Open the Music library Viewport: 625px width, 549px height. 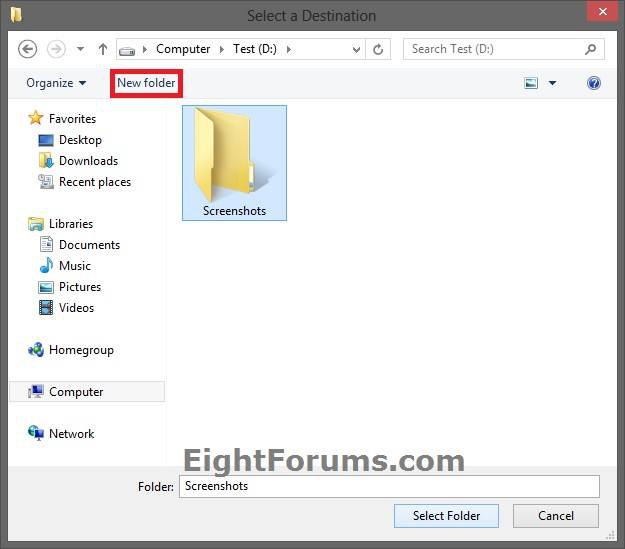coord(75,266)
